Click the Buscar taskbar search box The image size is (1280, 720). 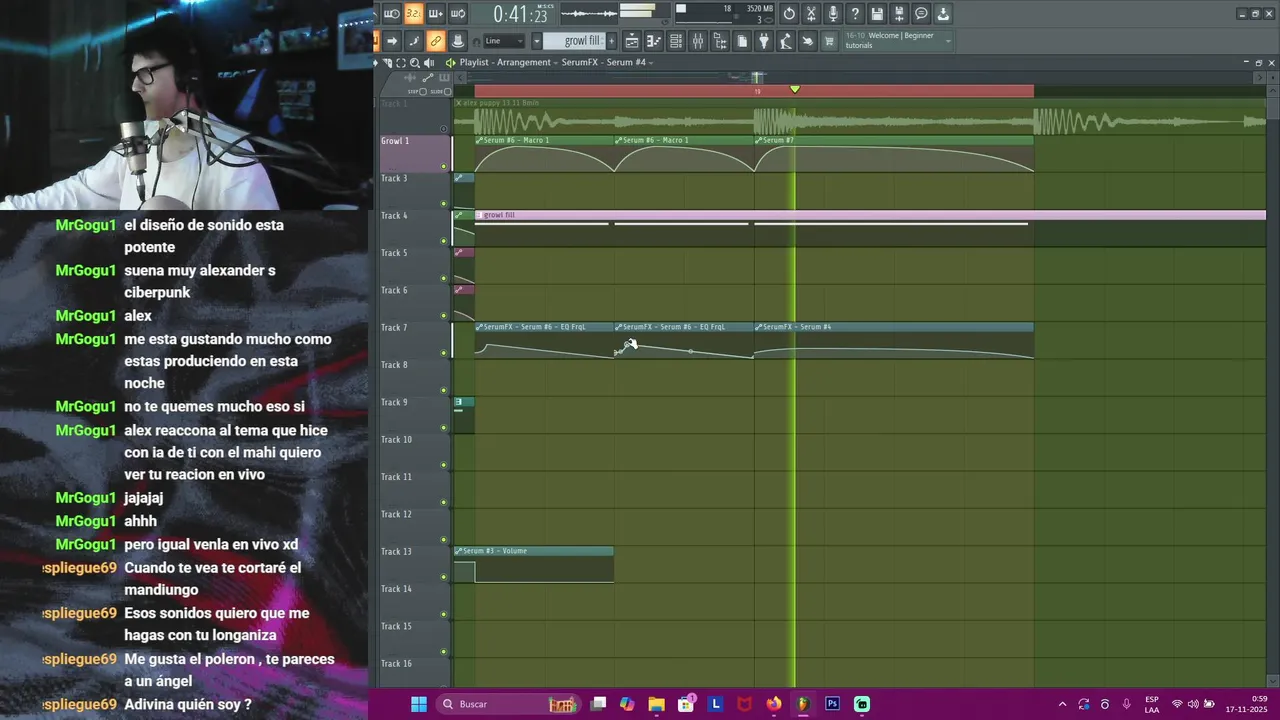pos(508,704)
